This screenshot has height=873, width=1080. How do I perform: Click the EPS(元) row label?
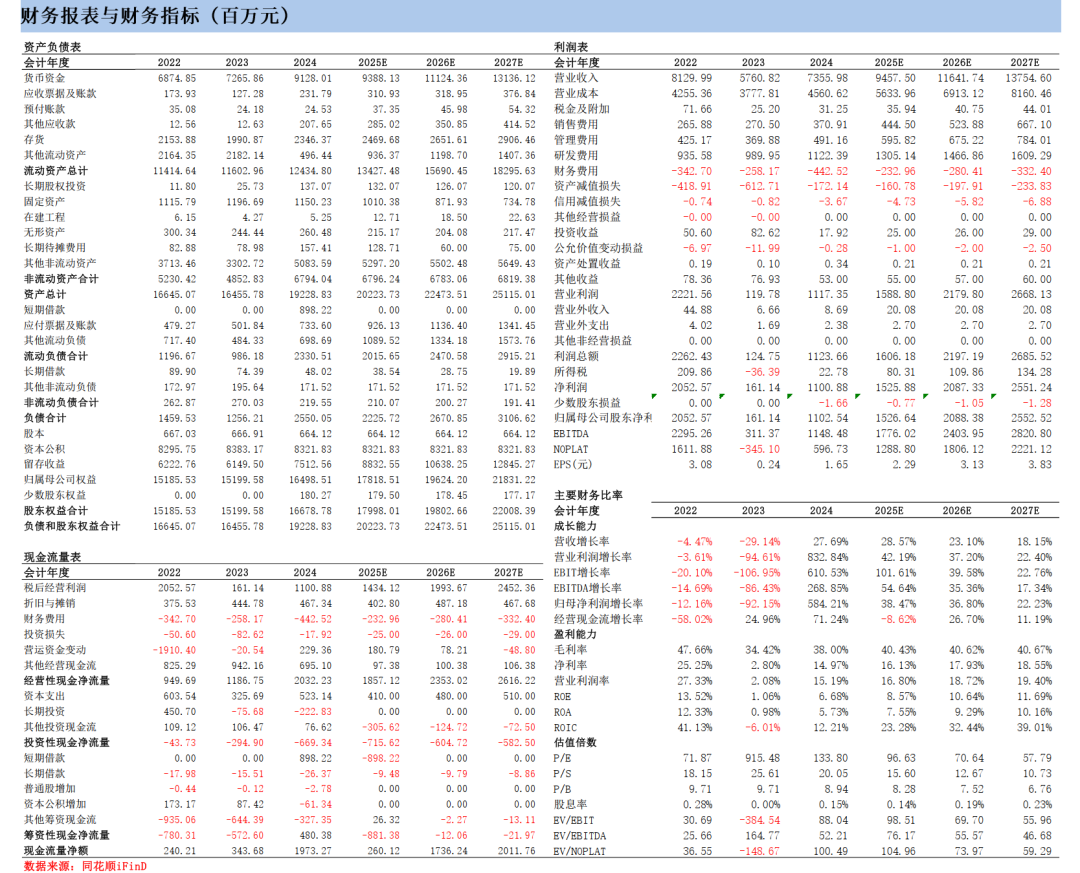572,464
